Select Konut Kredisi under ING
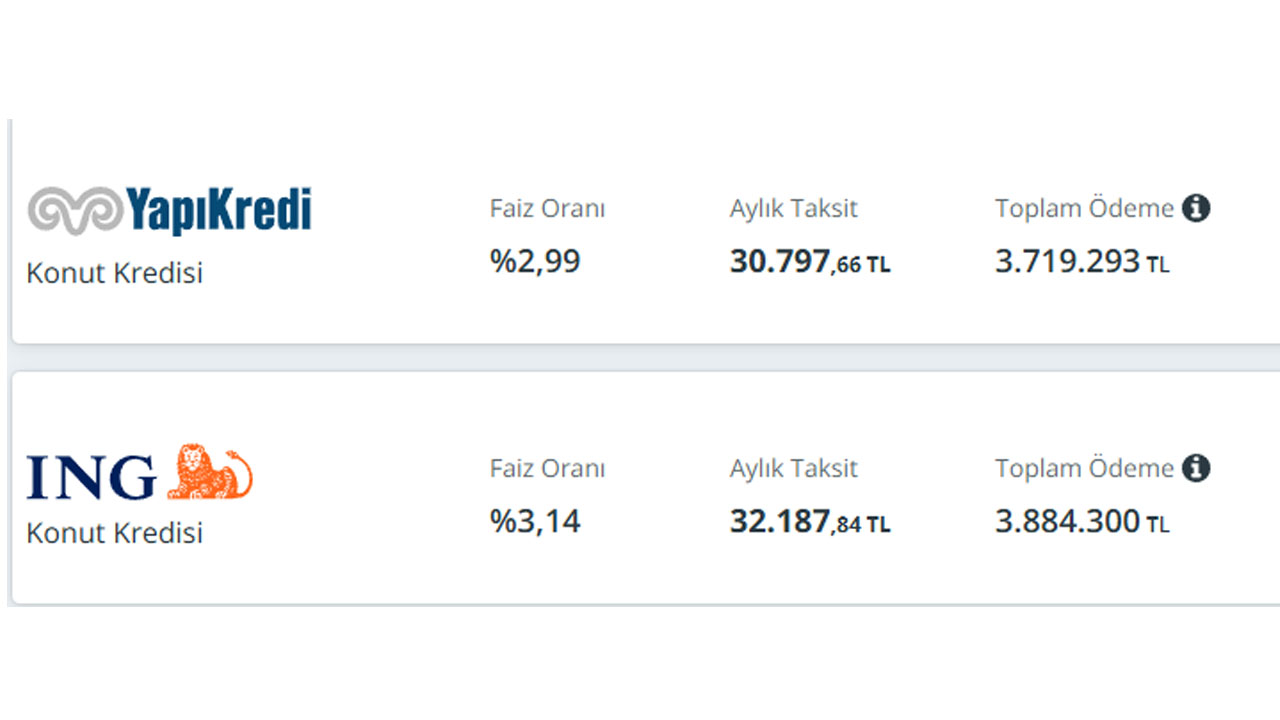This screenshot has width=1280, height=720. [x=114, y=533]
